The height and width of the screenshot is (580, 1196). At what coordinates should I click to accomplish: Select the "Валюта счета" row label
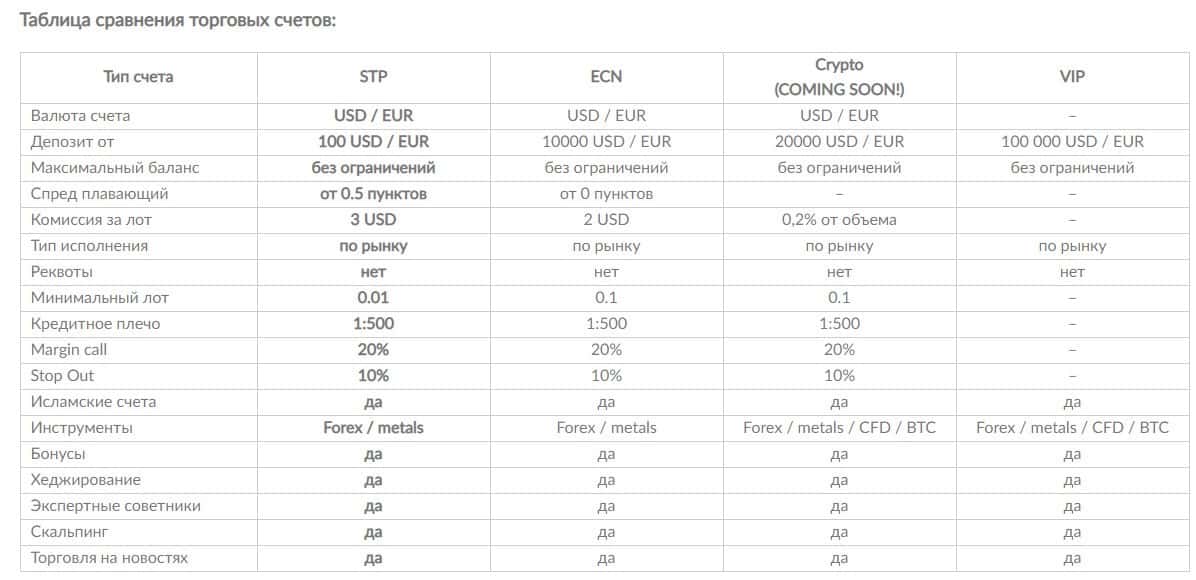[80, 116]
